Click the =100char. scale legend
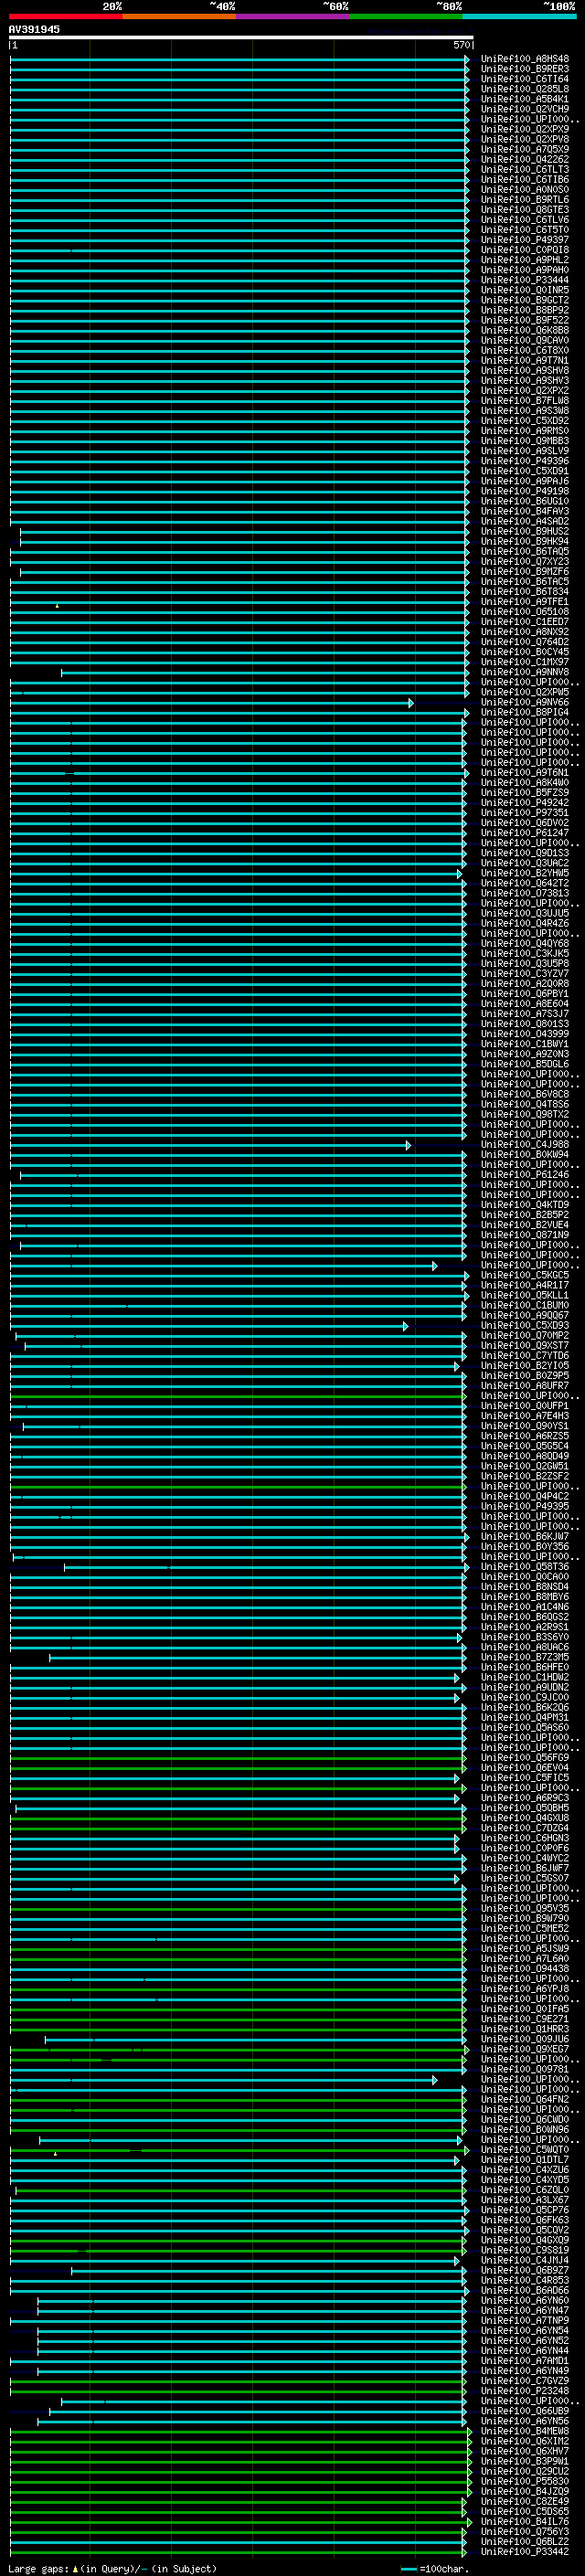Viewport: 585px width, 2576px height. tap(435, 2569)
